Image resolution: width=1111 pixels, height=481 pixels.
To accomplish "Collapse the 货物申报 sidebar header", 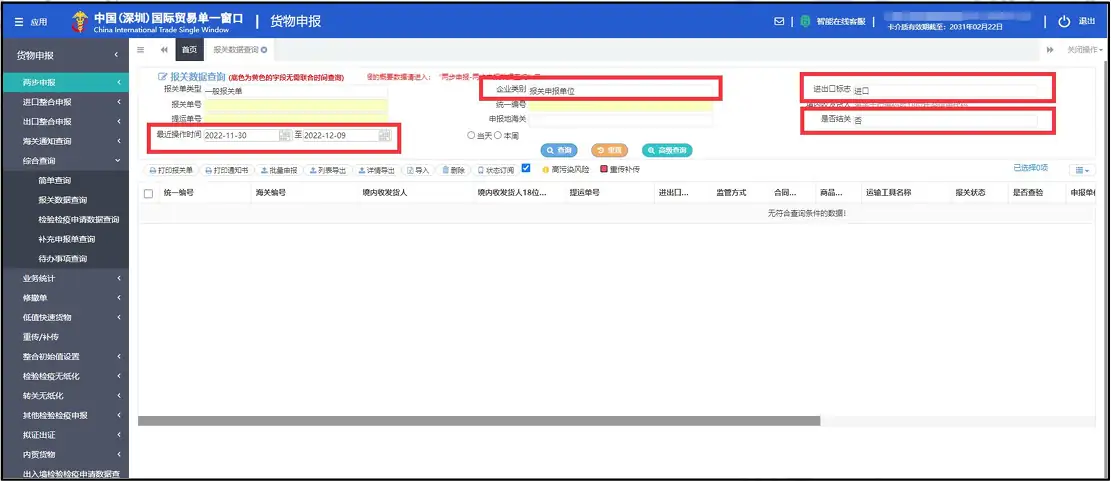I will pos(64,55).
